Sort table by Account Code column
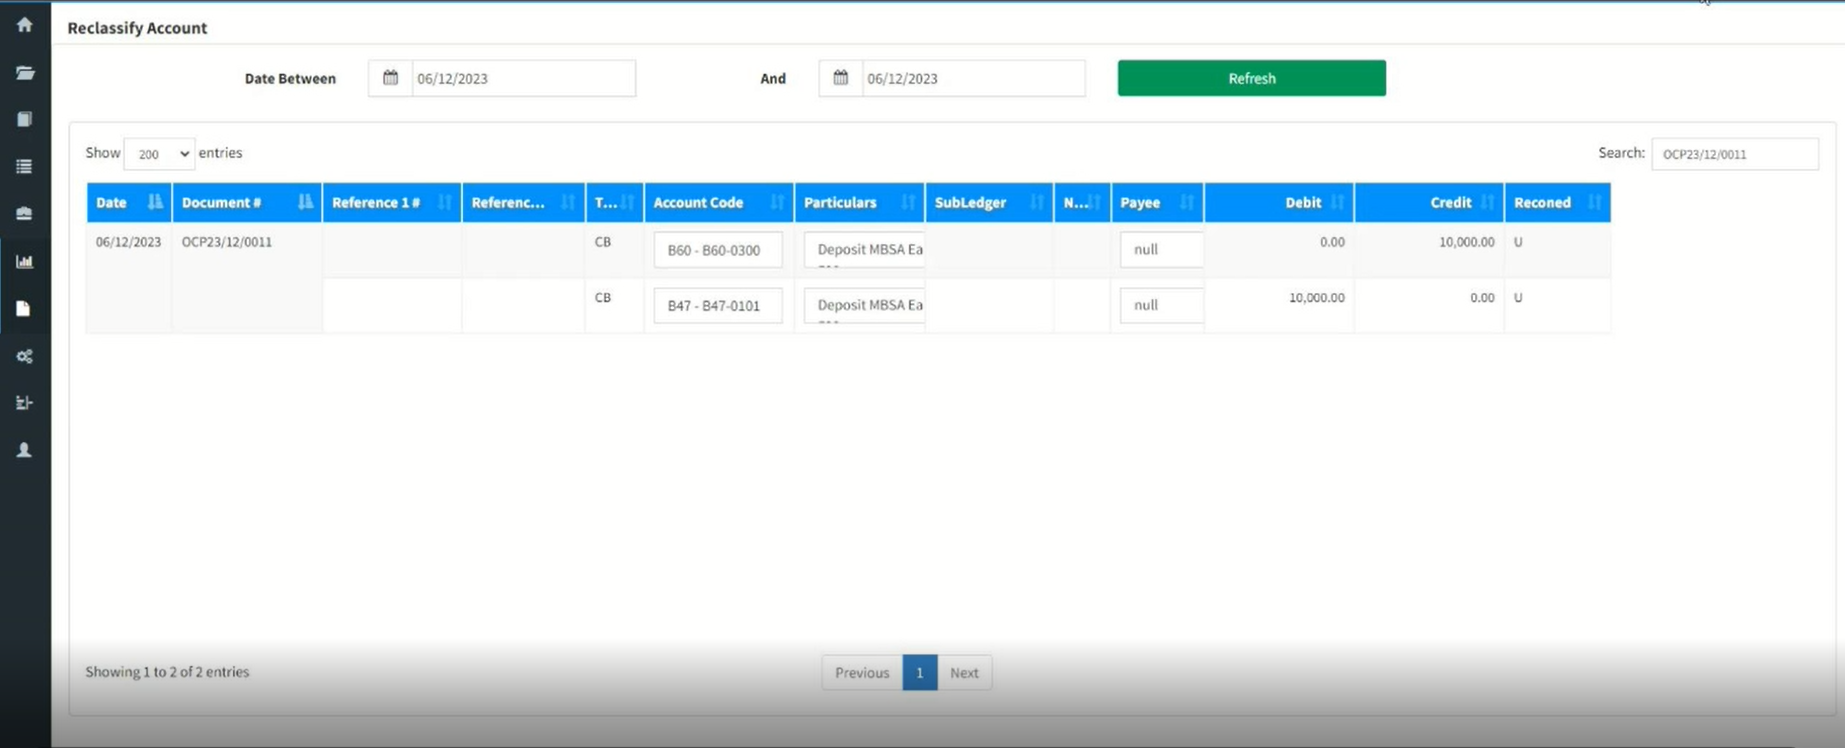Viewport: 1845px width, 748px height. 718,203
